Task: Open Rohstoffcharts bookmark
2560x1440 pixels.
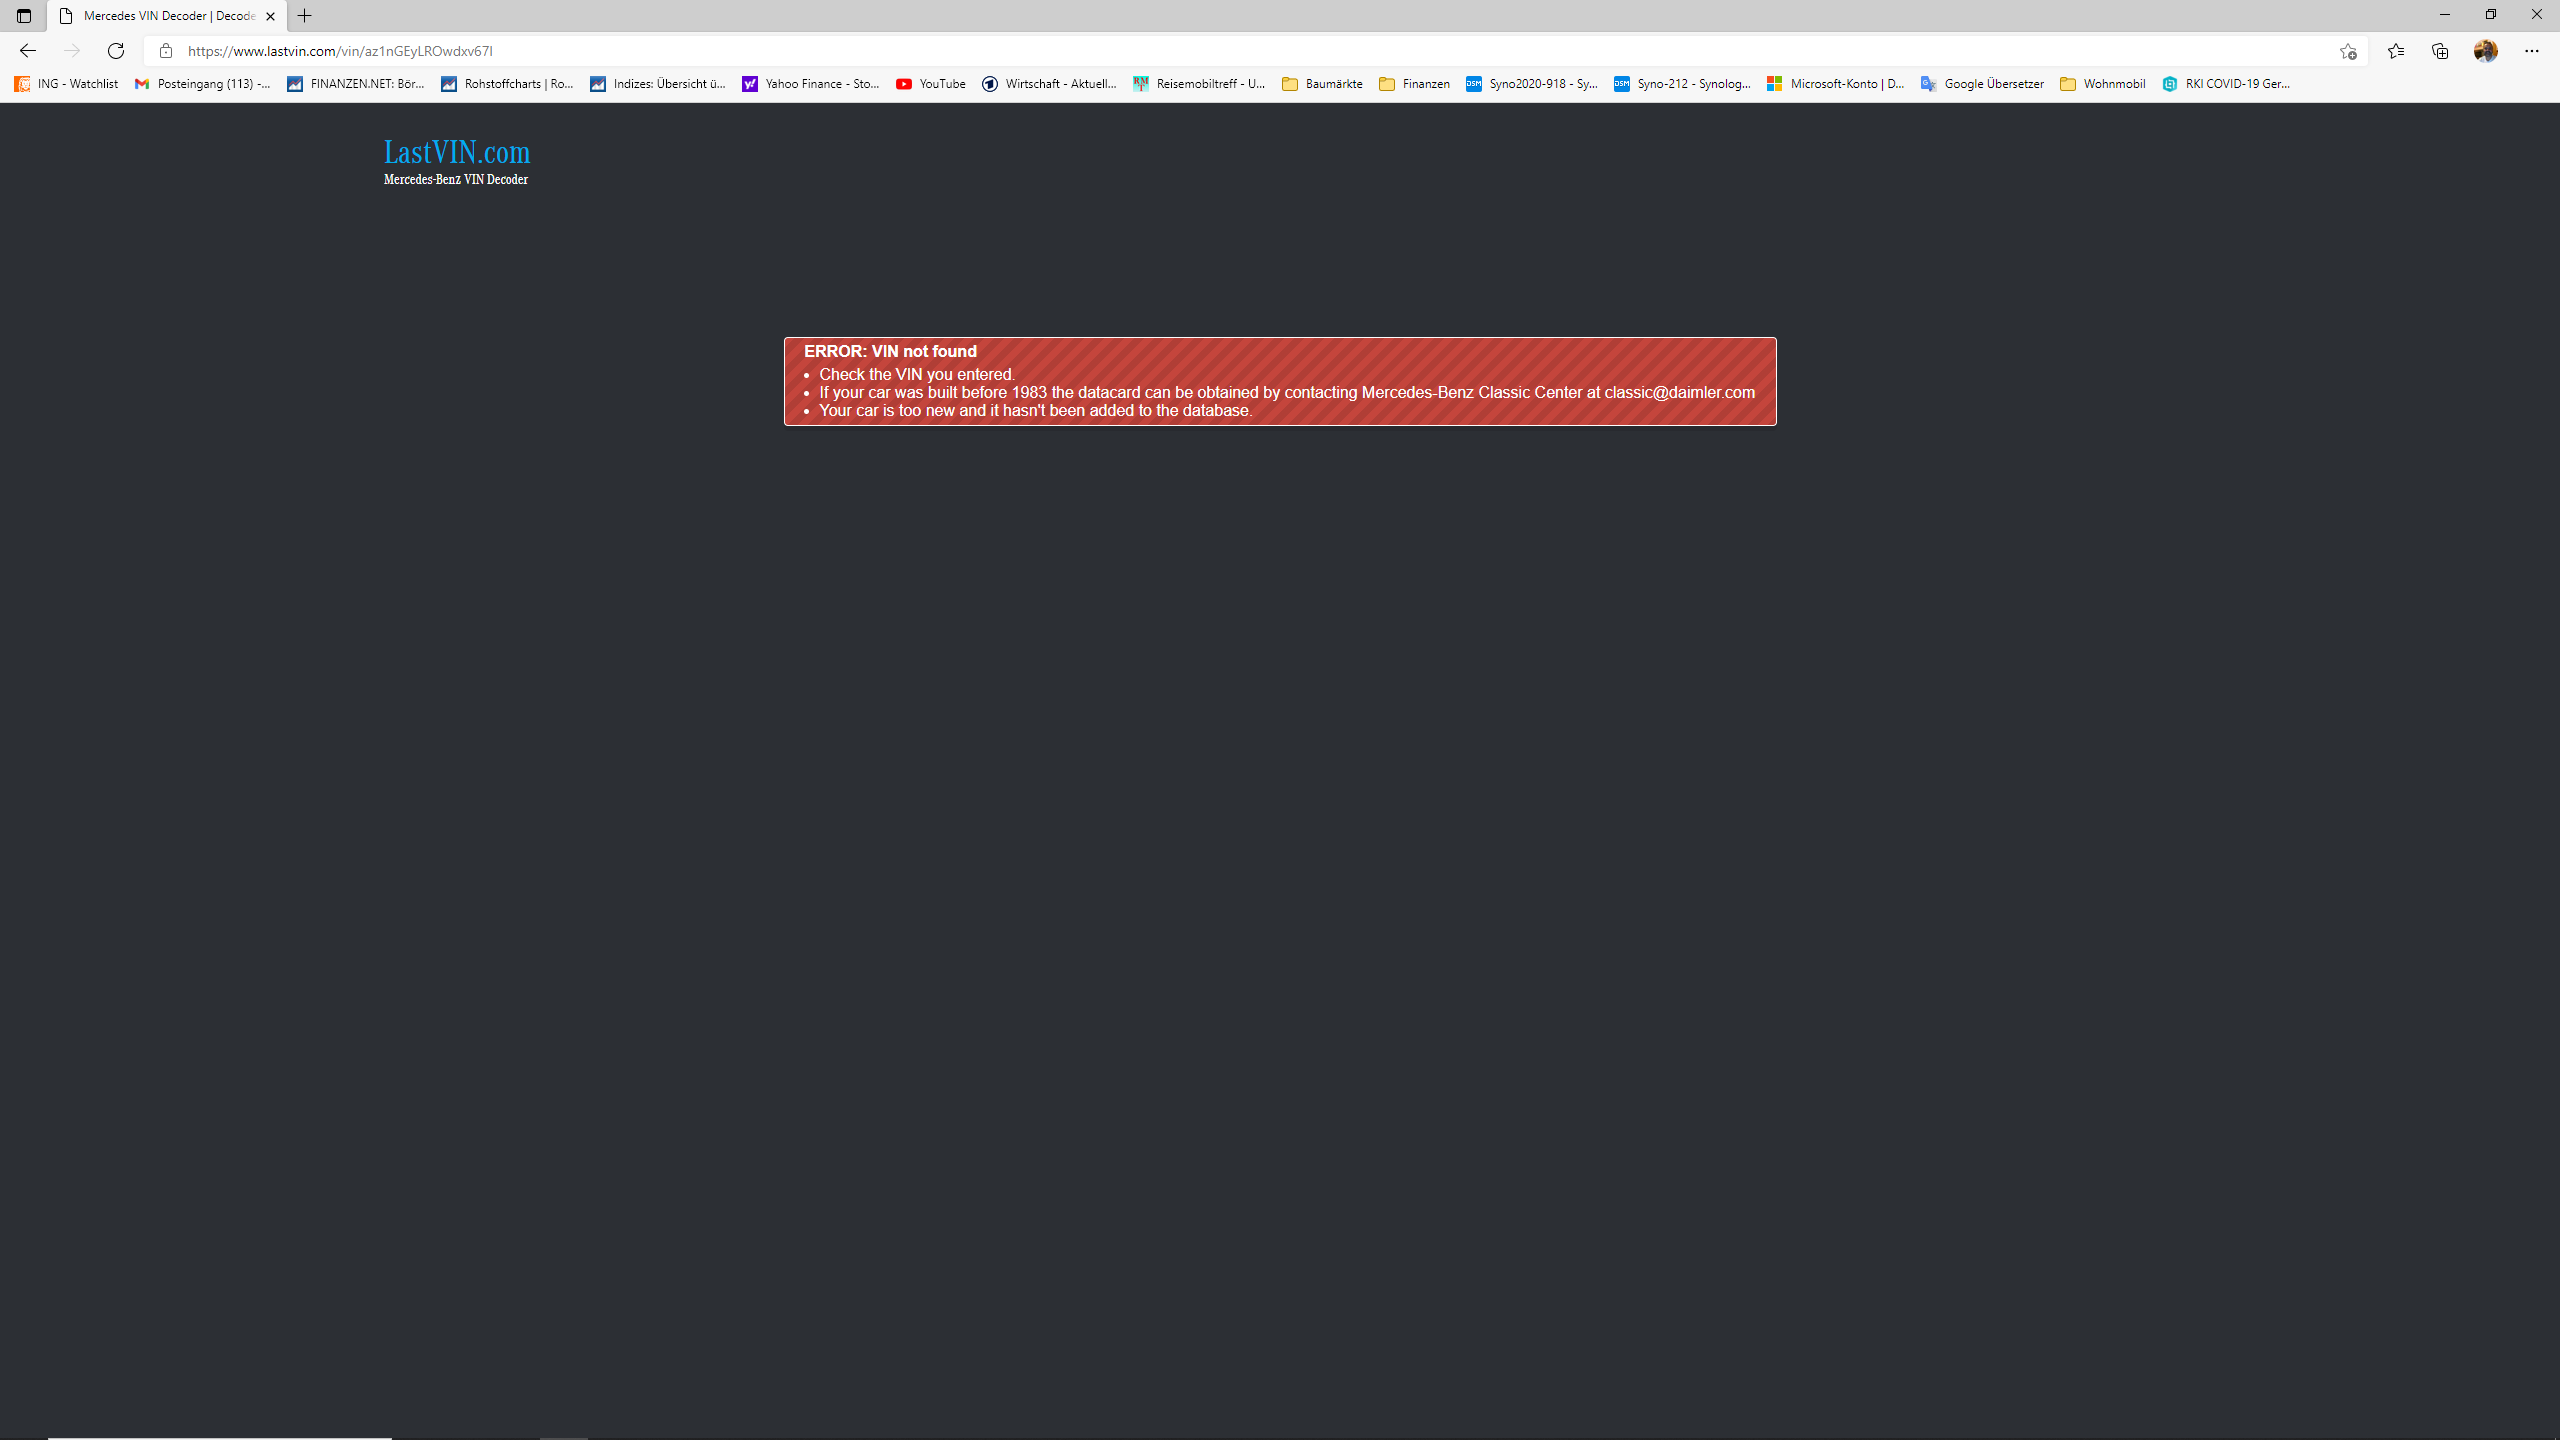Action: tap(508, 84)
